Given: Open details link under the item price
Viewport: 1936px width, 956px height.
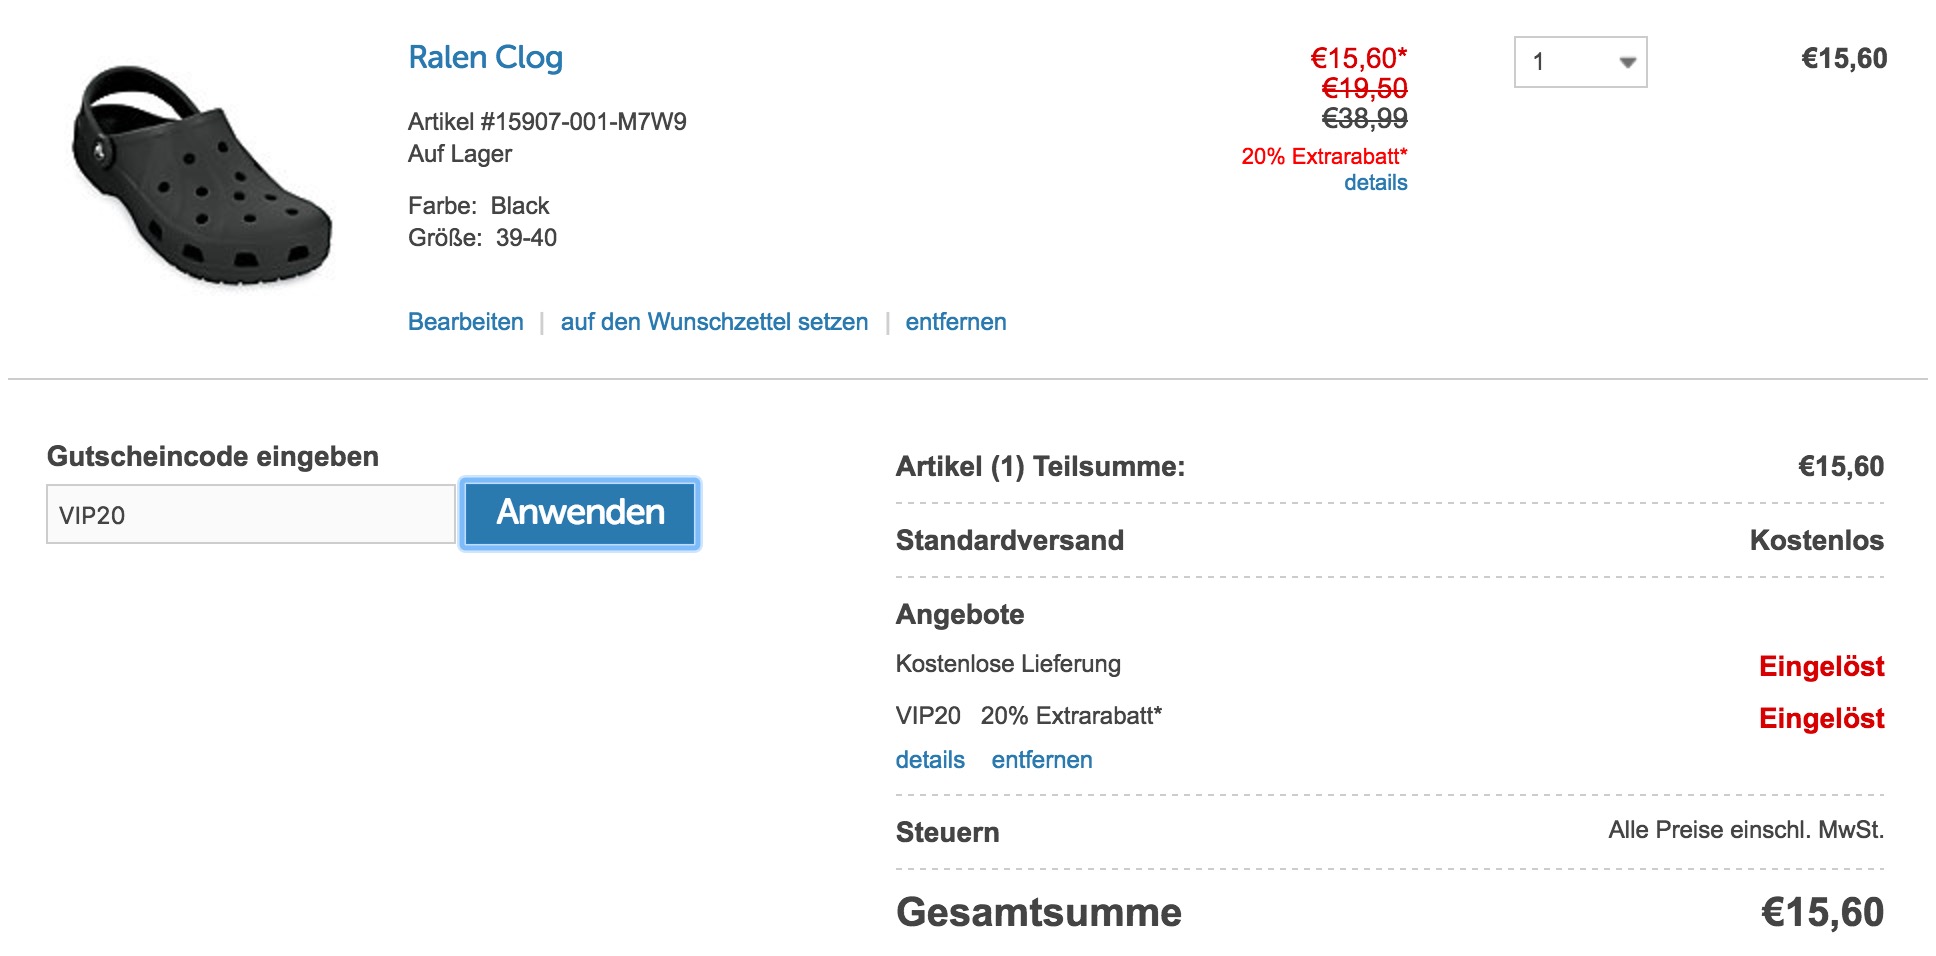Looking at the screenshot, I should tap(1375, 183).
